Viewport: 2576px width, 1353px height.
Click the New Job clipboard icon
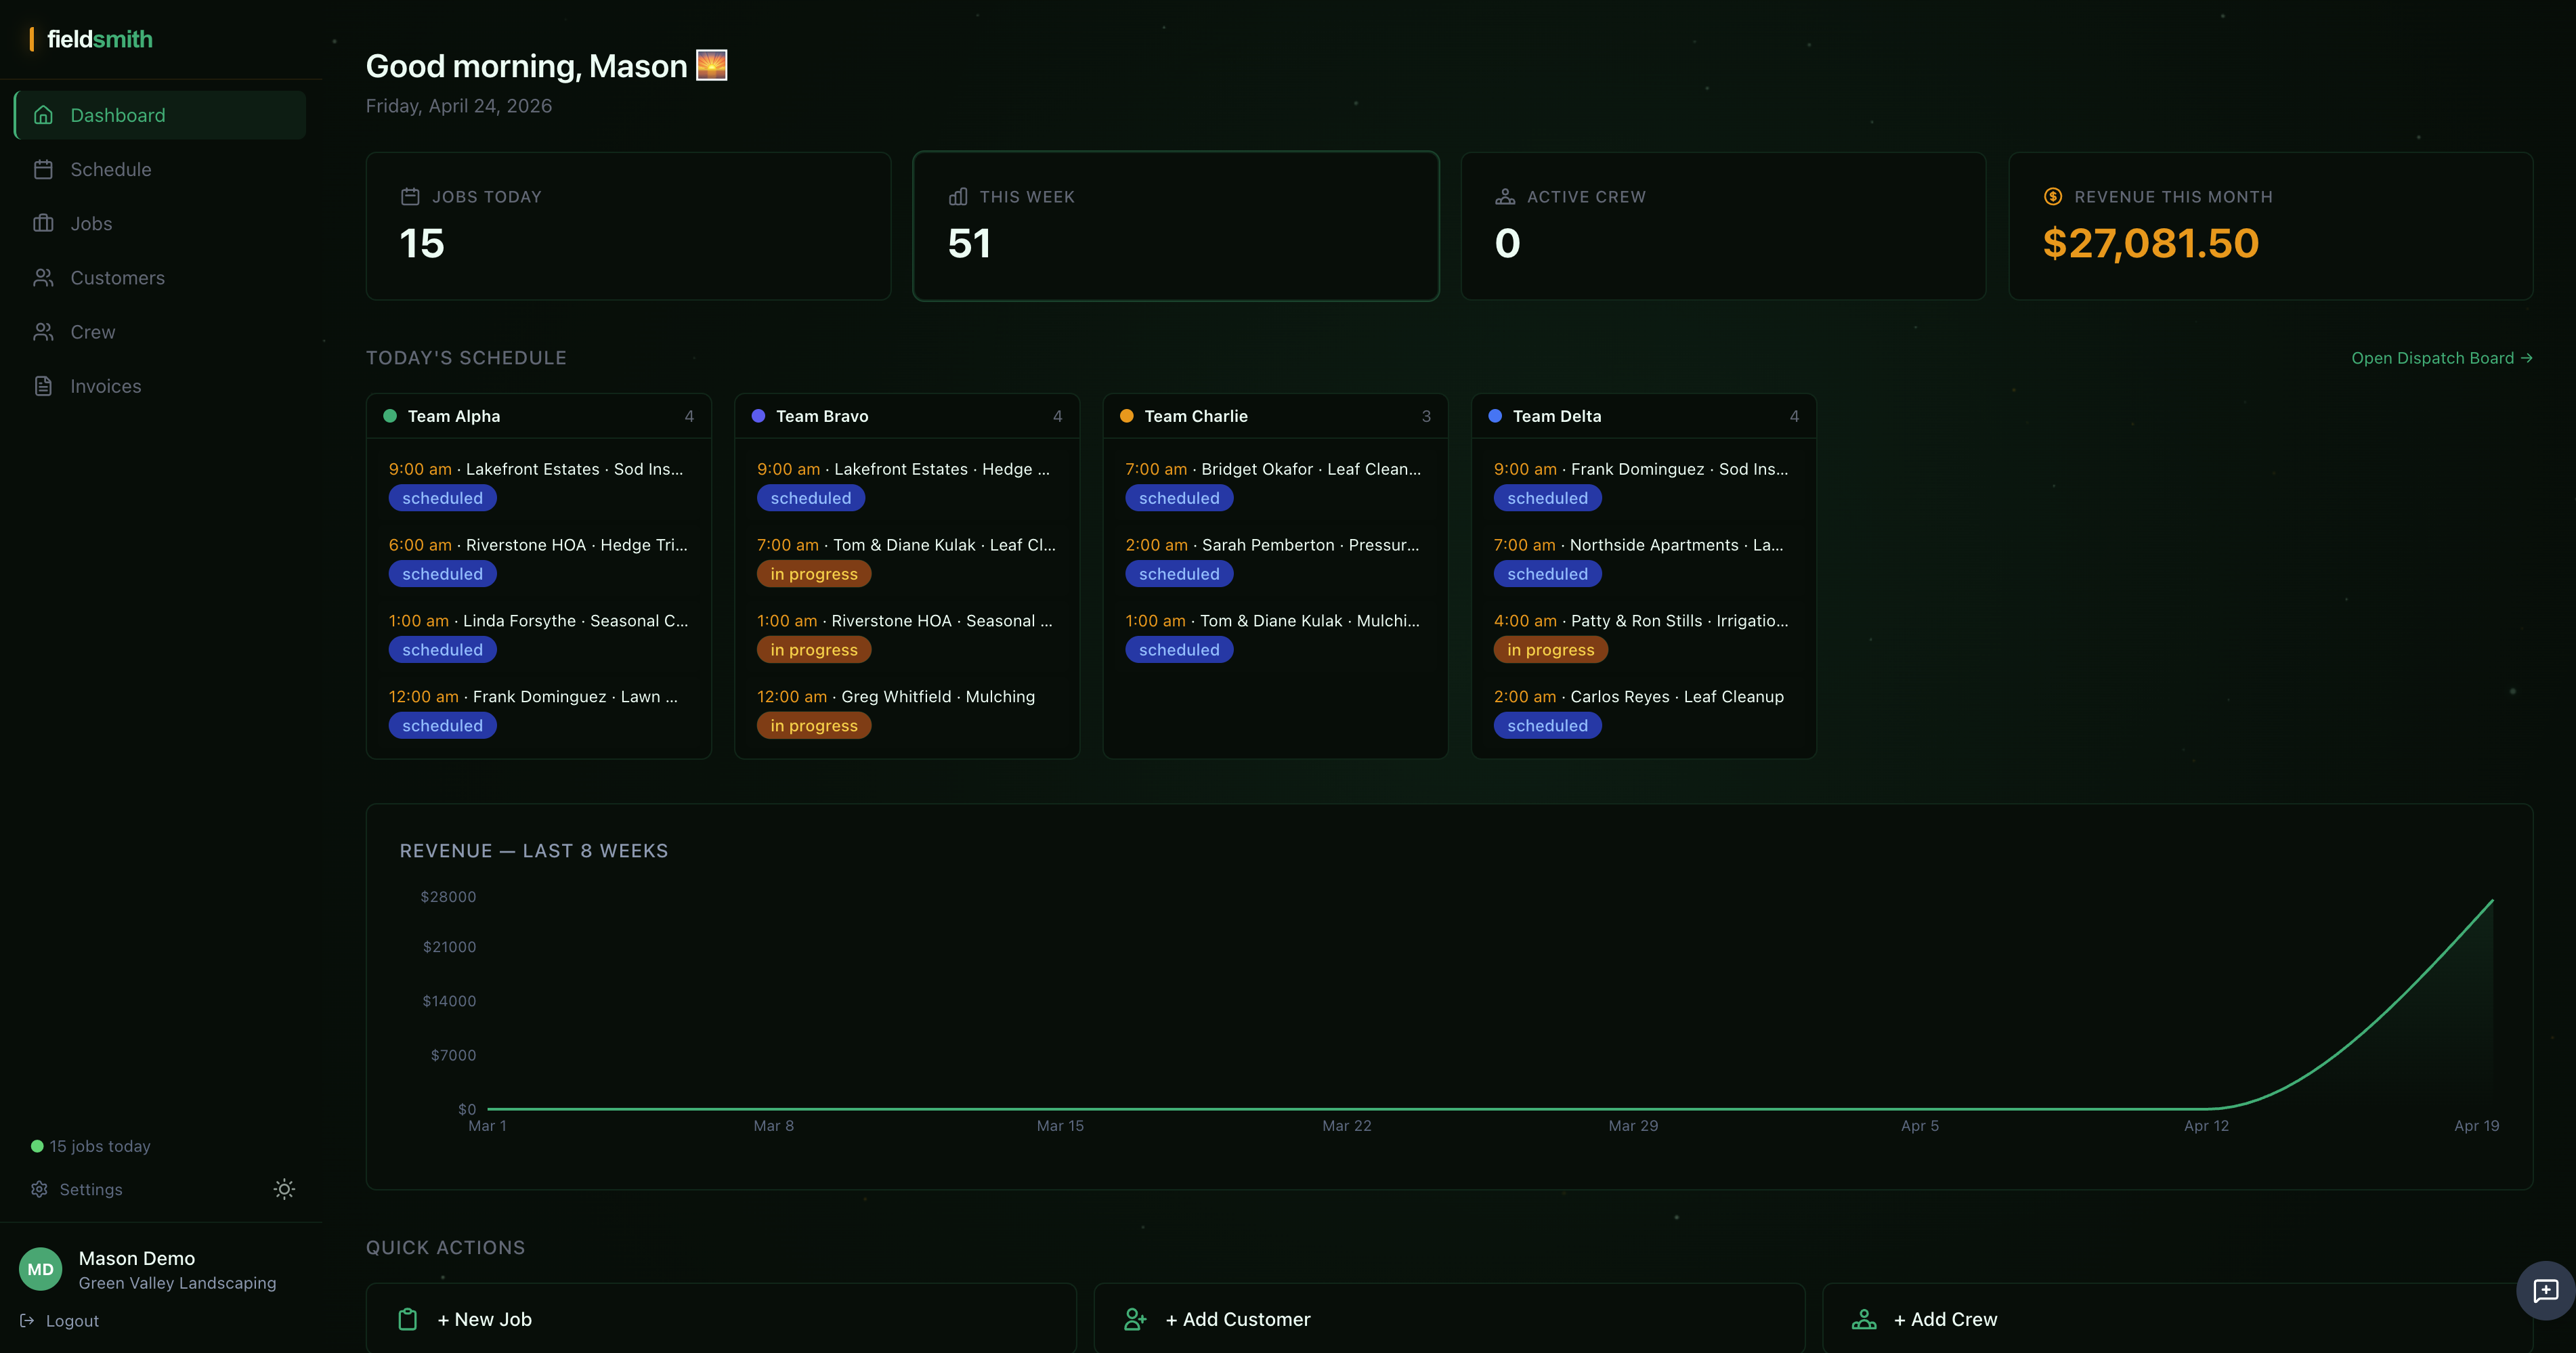[x=408, y=1319]
